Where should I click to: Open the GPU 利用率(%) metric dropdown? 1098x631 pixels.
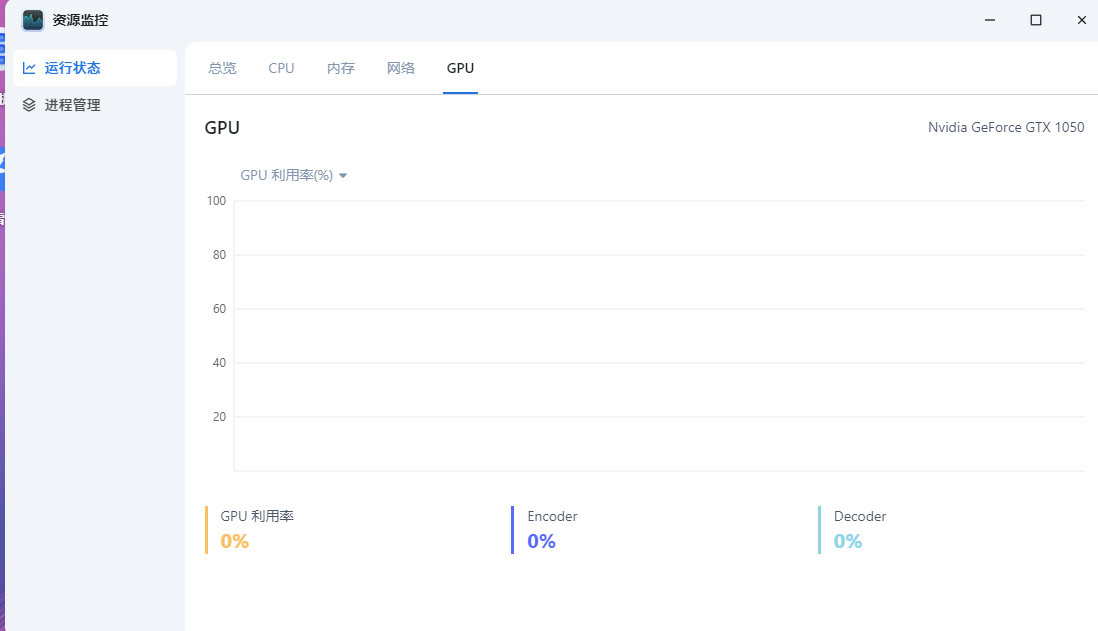(293, 175)
